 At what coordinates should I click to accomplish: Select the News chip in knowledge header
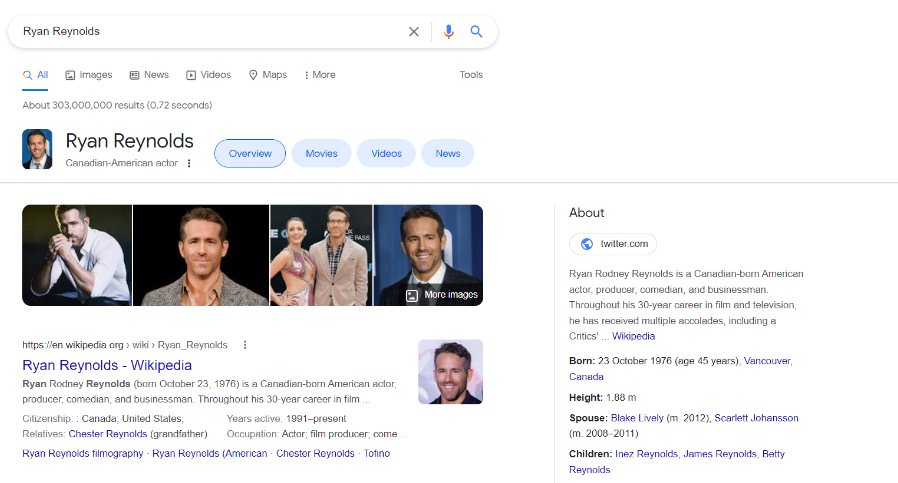[x=448, y=154]
